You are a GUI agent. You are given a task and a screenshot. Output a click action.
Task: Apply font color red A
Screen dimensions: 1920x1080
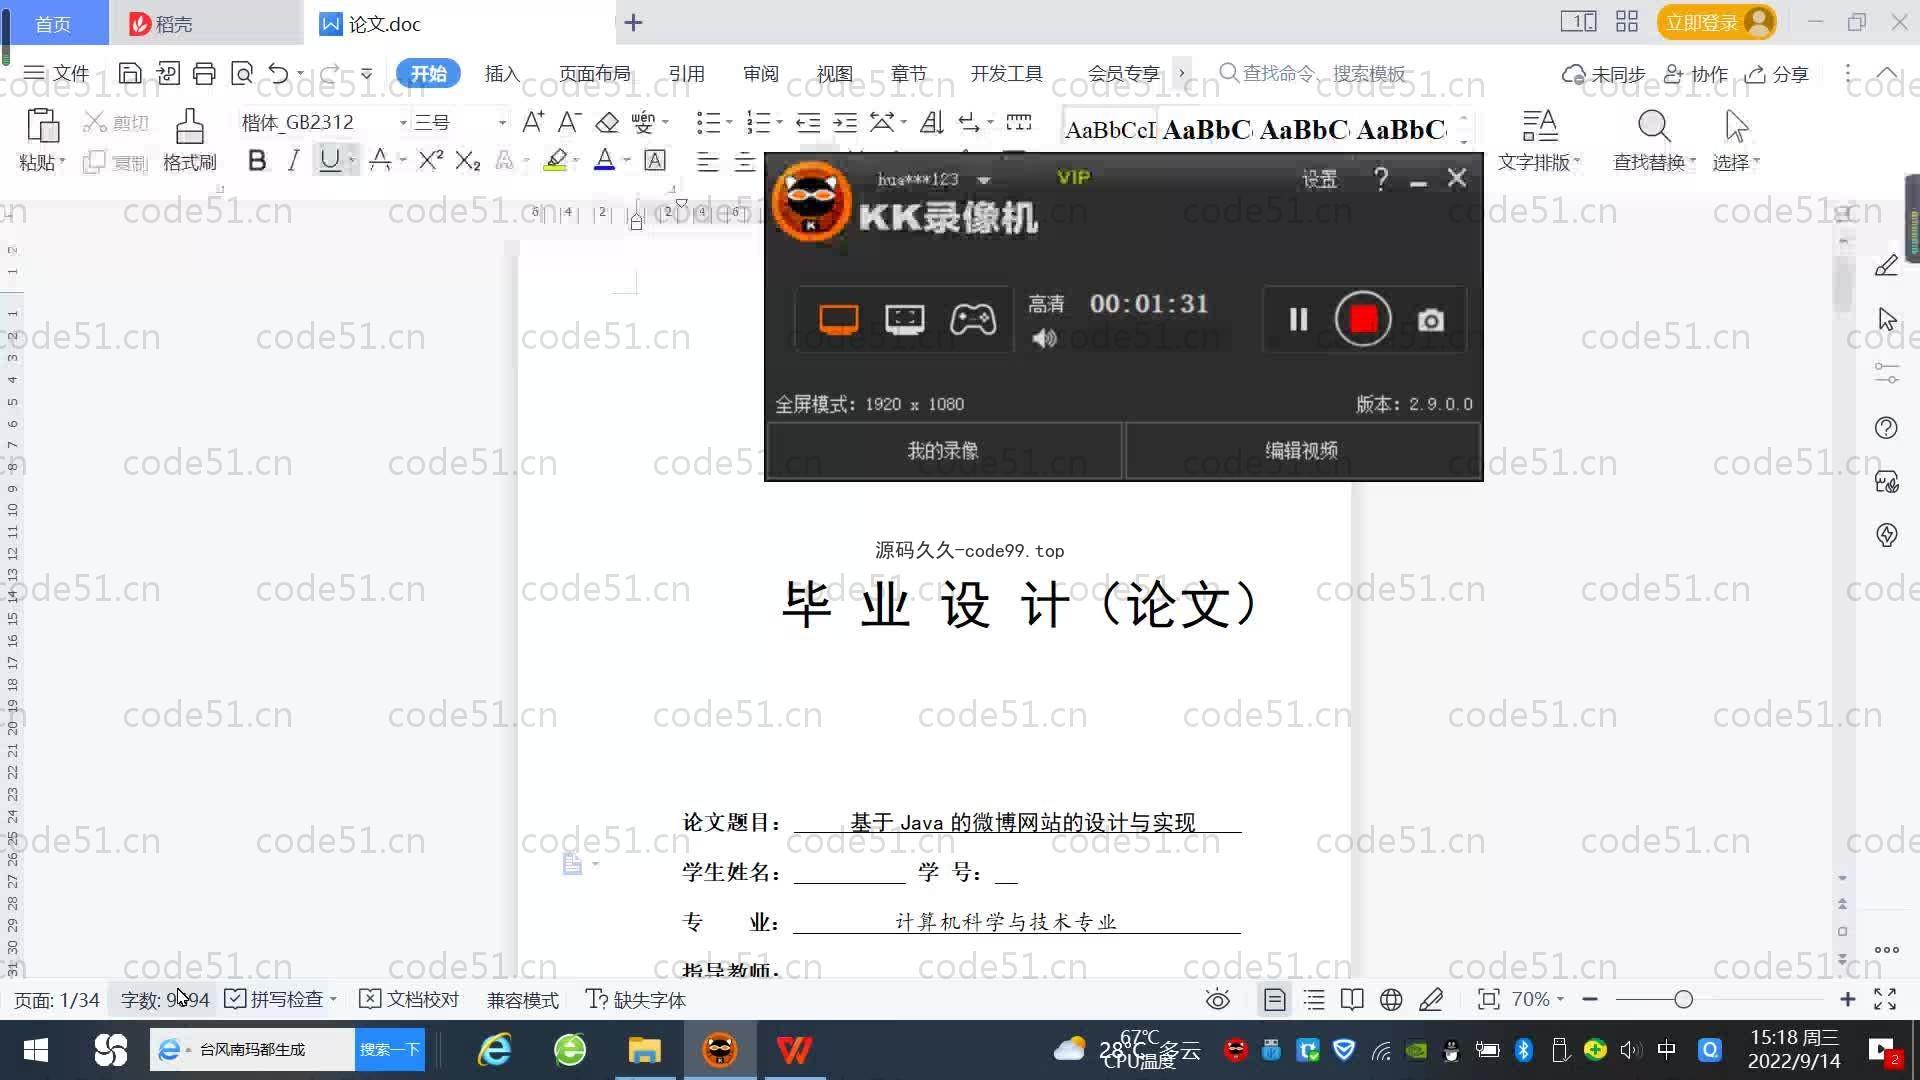(x=604, y=160)
